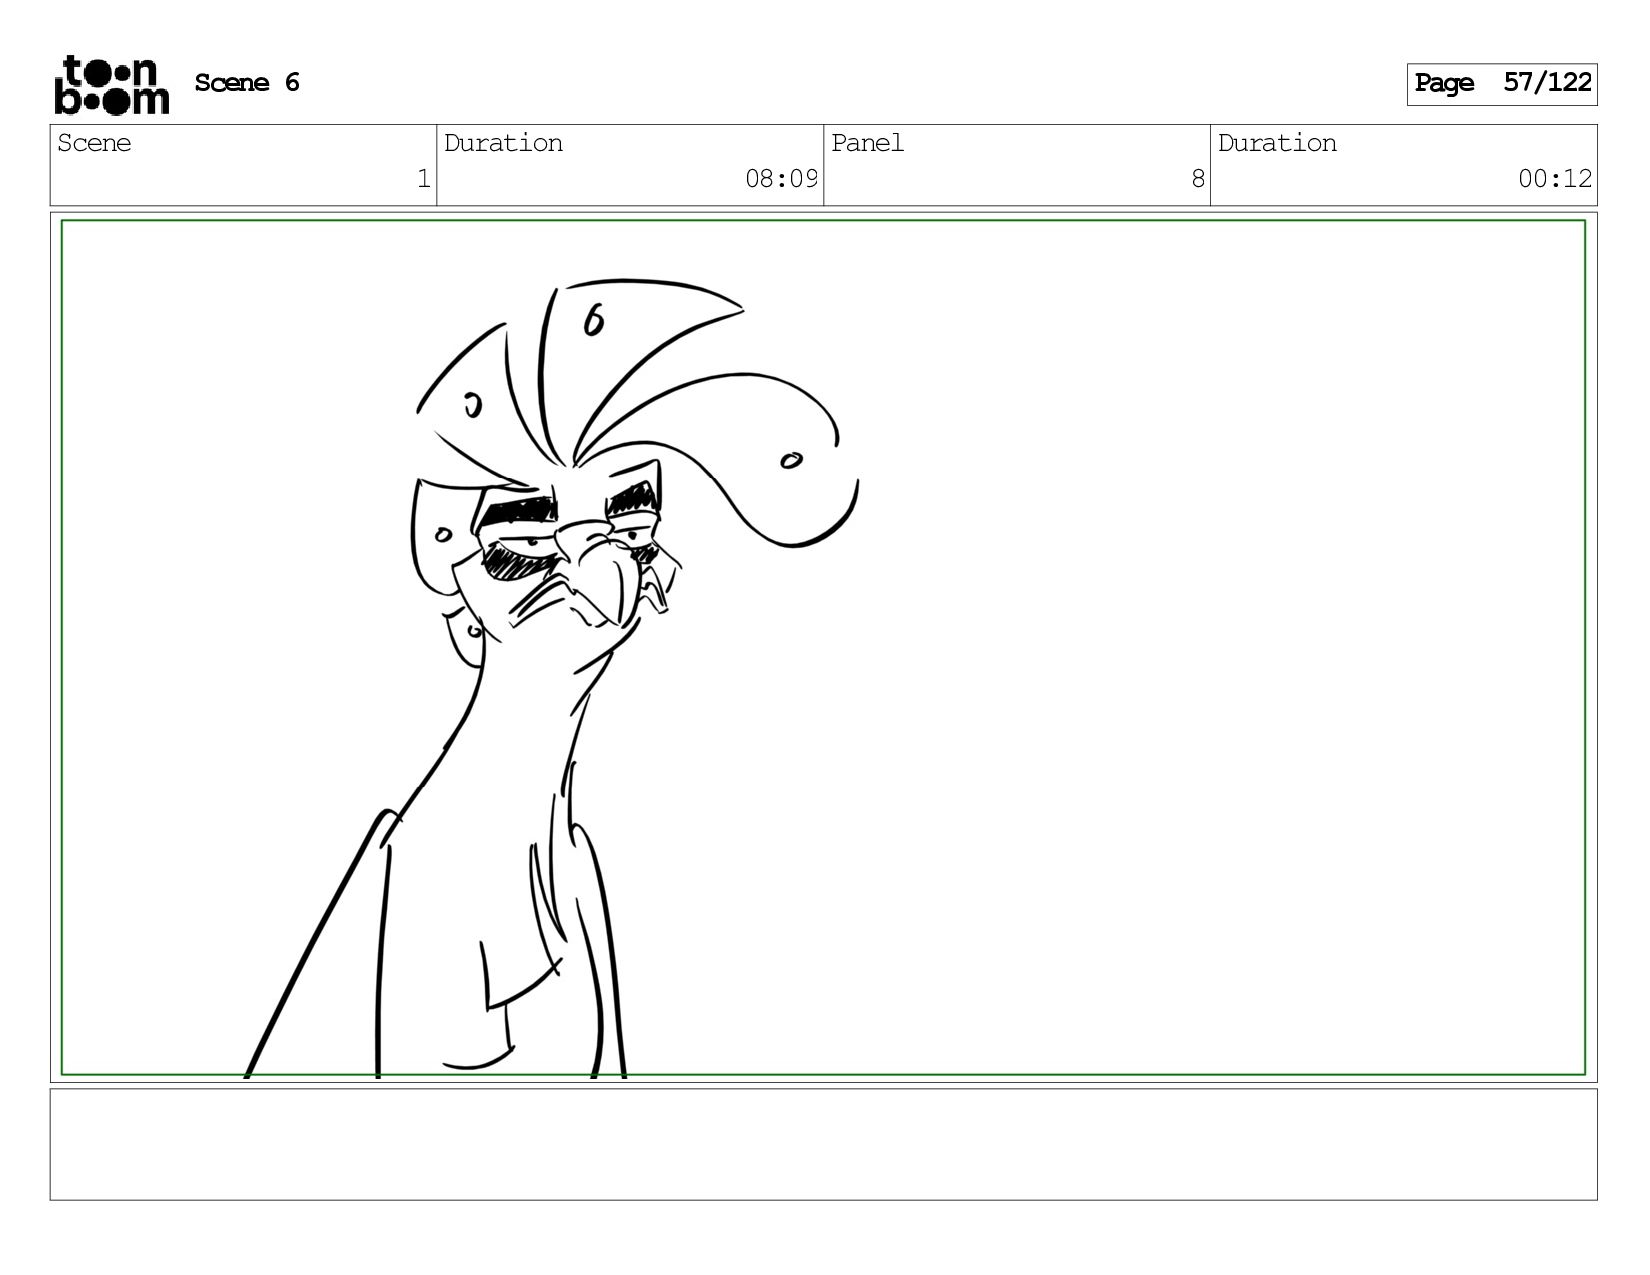
Task: Click the 'Page 57/122' box
Action: point(1502,84)
